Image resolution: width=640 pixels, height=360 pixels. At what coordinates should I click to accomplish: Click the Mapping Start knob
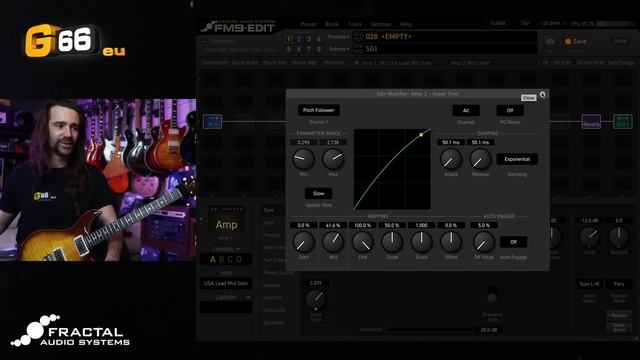click(x=304, y=242)
